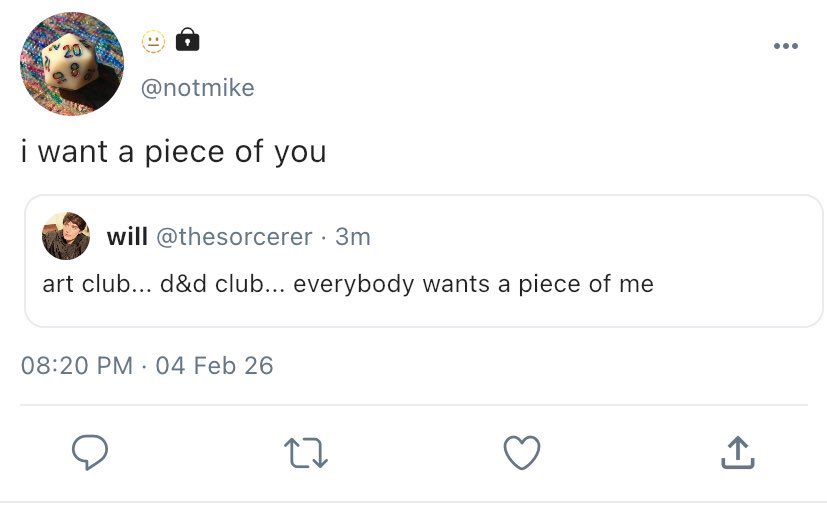827x506 pixels.
Task: Open the three-dot more options menu
Action: pyautogui.click(x=785, y=45)
